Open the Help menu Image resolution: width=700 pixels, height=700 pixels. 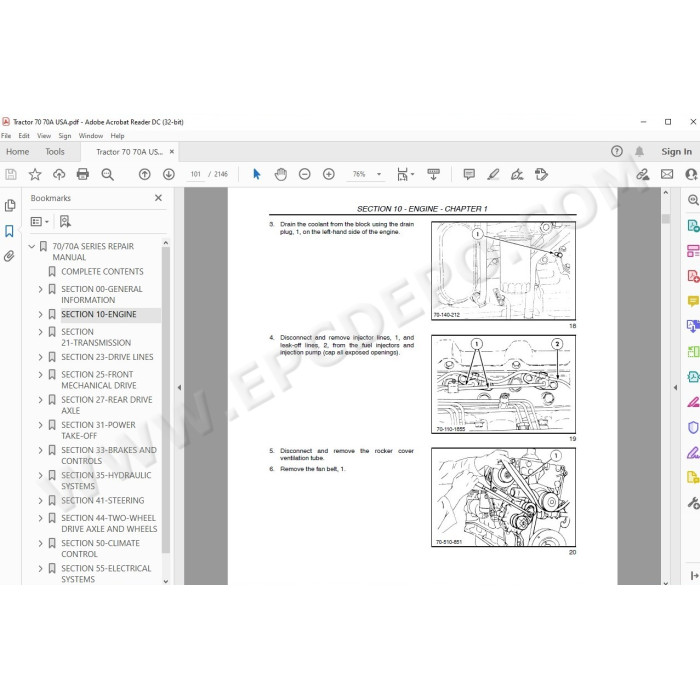pos(117,136)
